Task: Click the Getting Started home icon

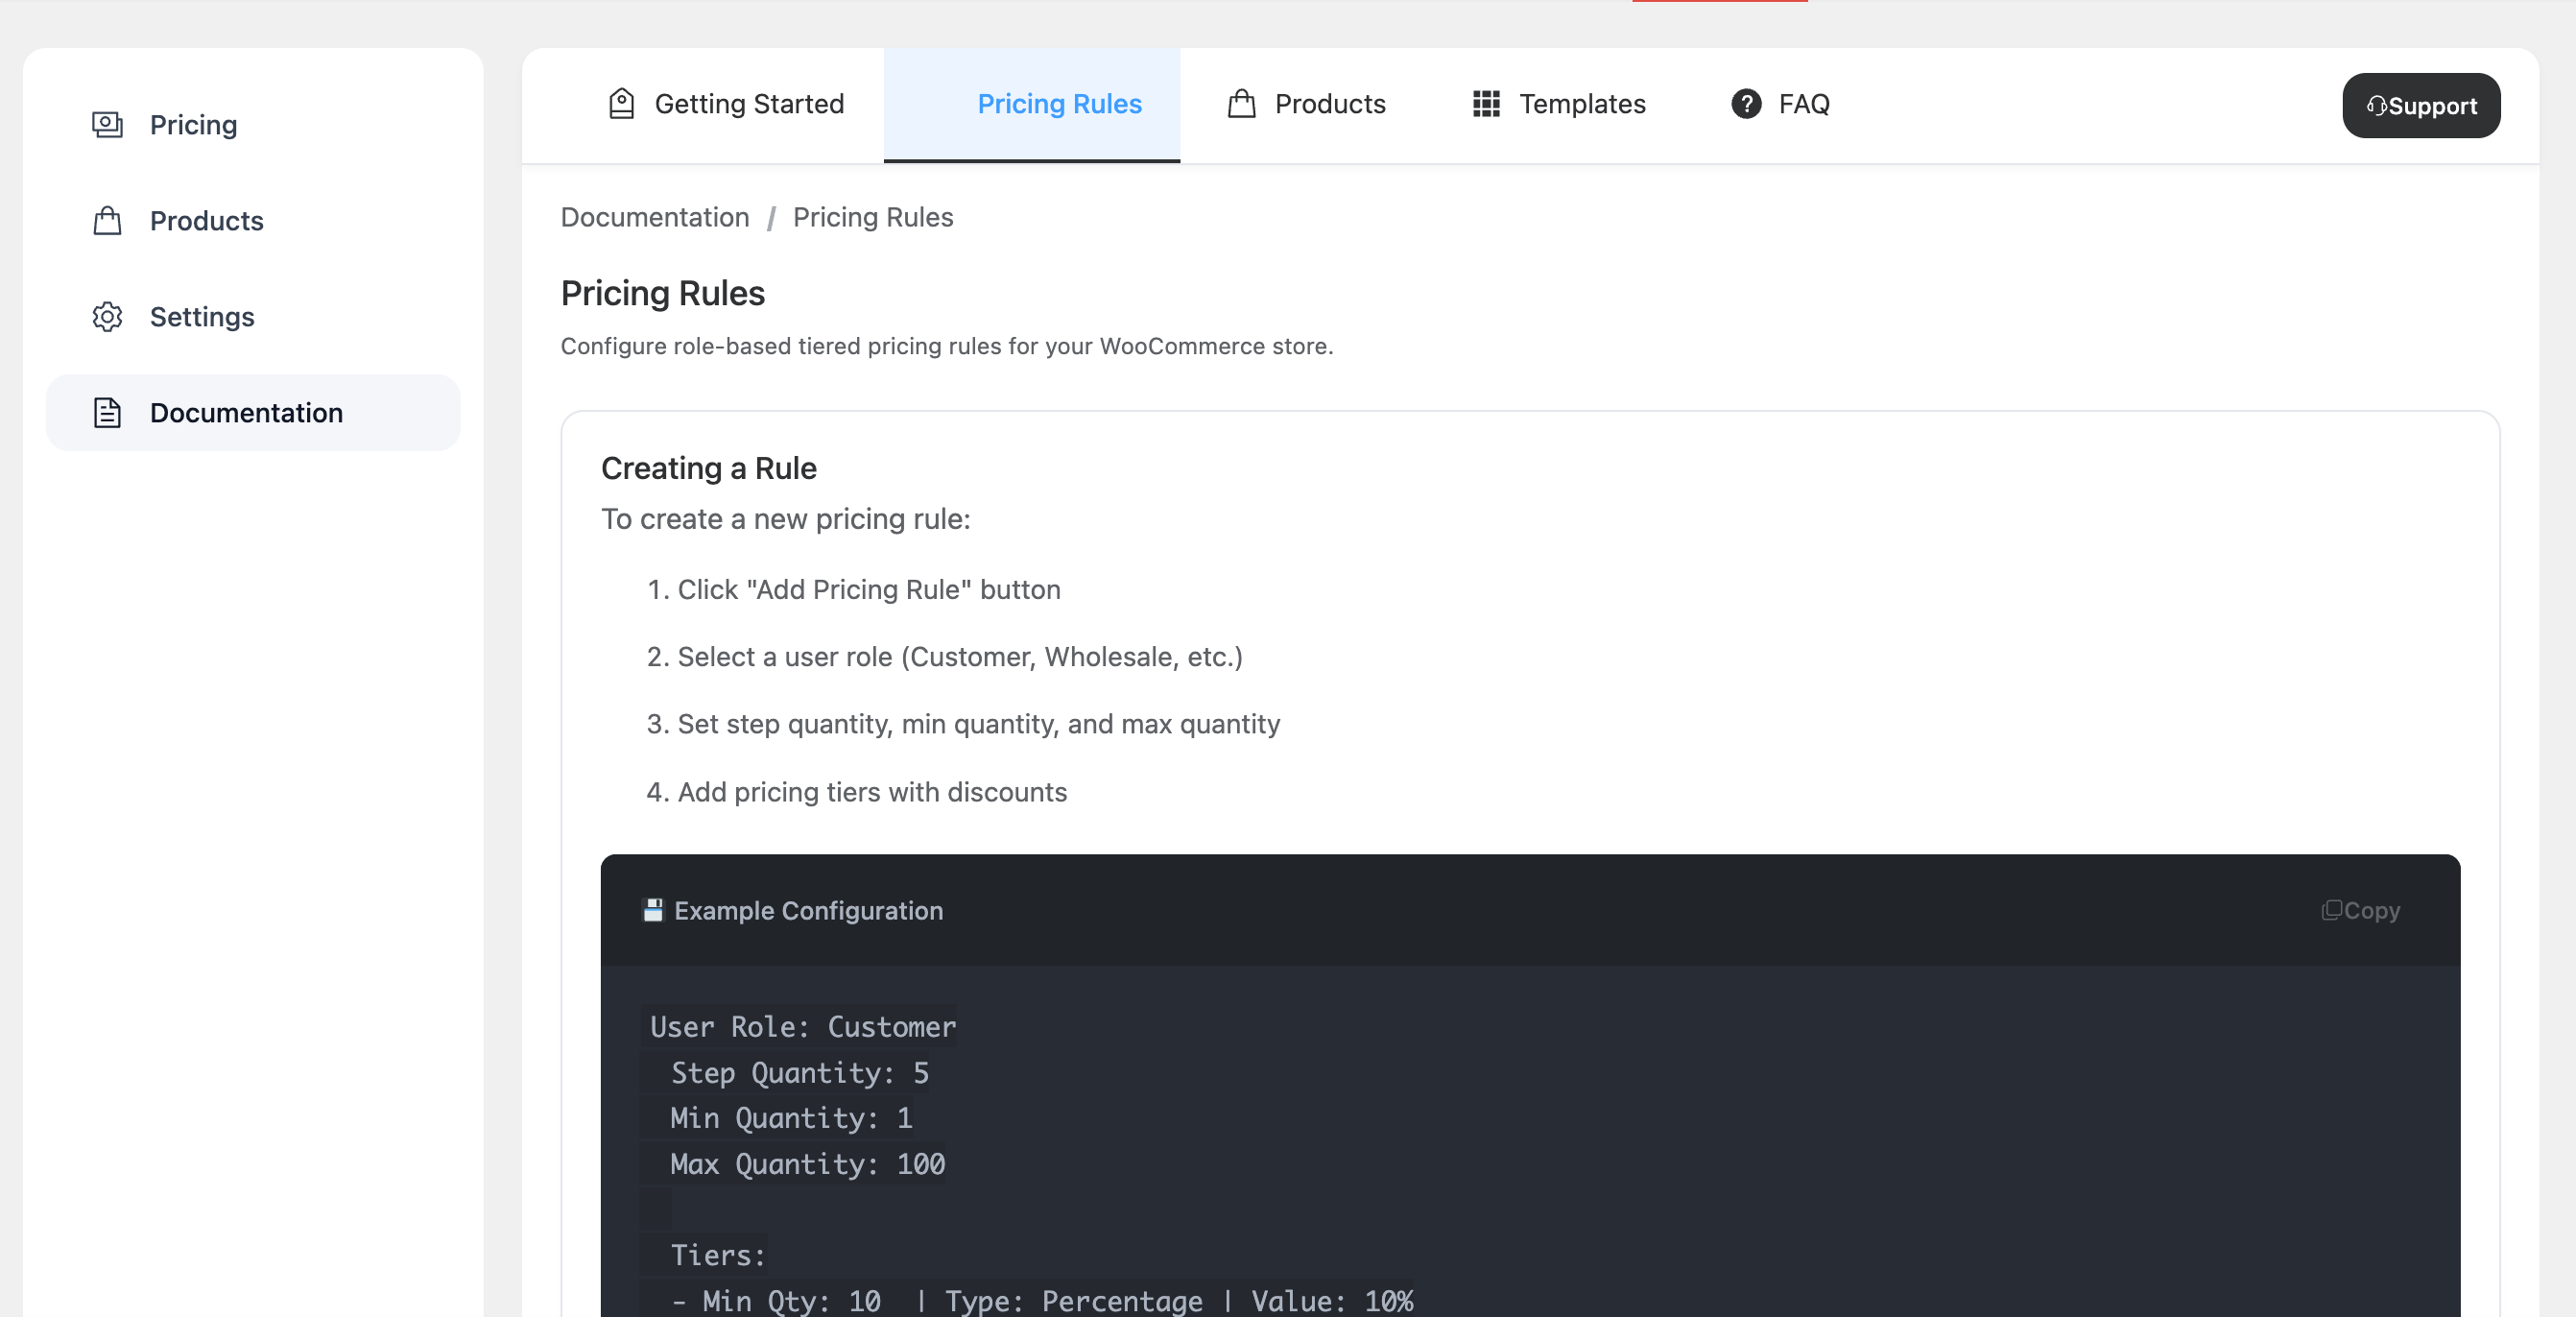Action: 621,103
